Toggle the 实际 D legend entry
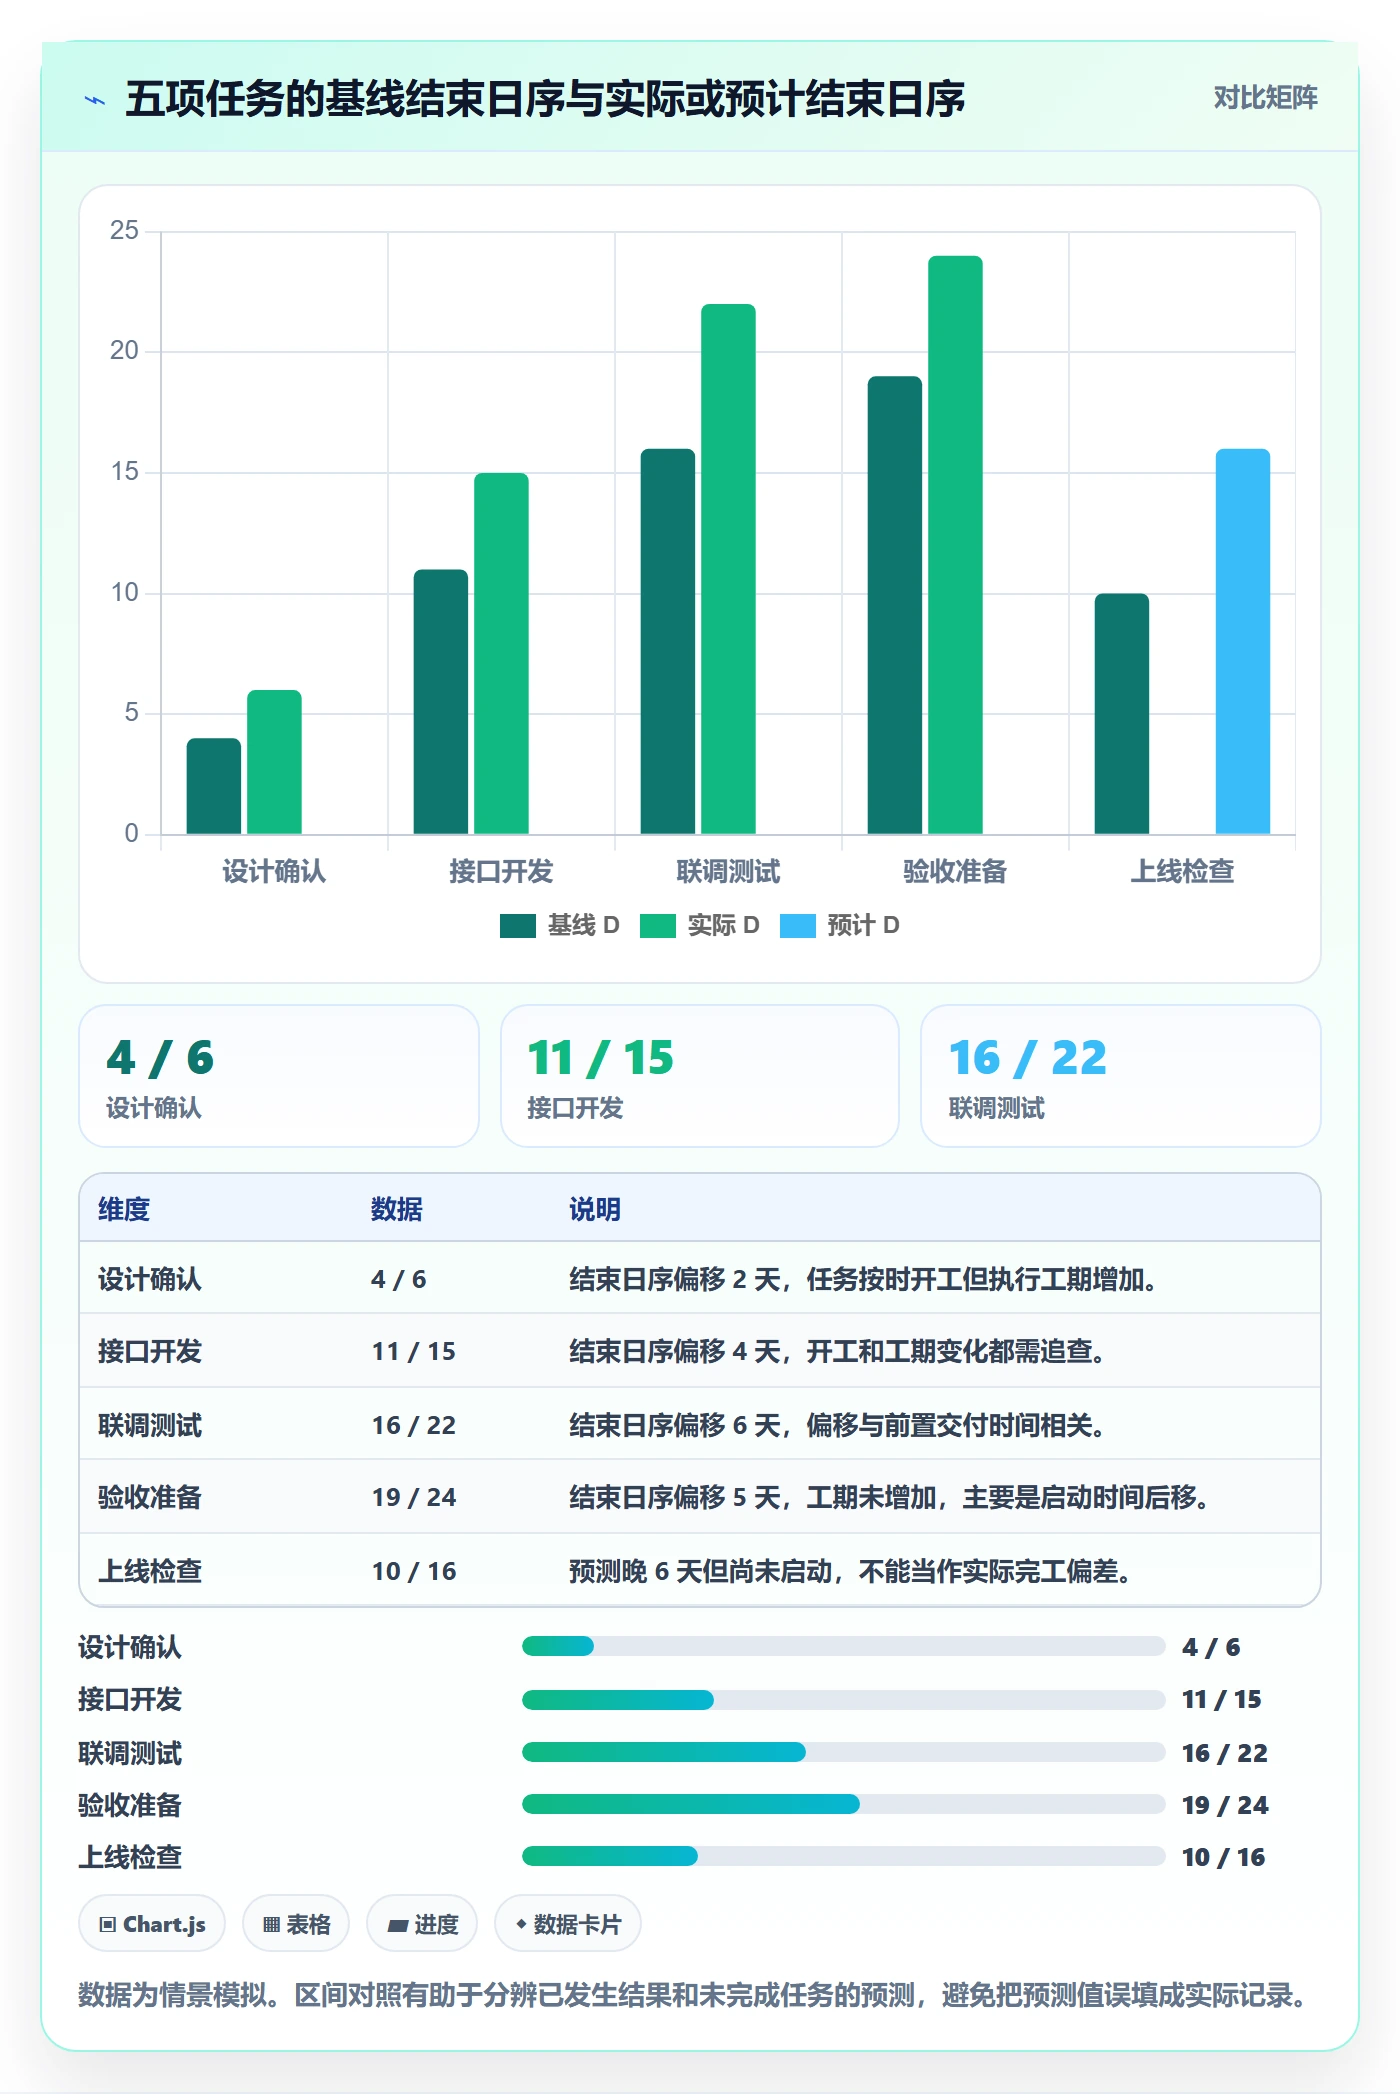The height and width of the screenshot is (2094, 1400). pos(700,925)
